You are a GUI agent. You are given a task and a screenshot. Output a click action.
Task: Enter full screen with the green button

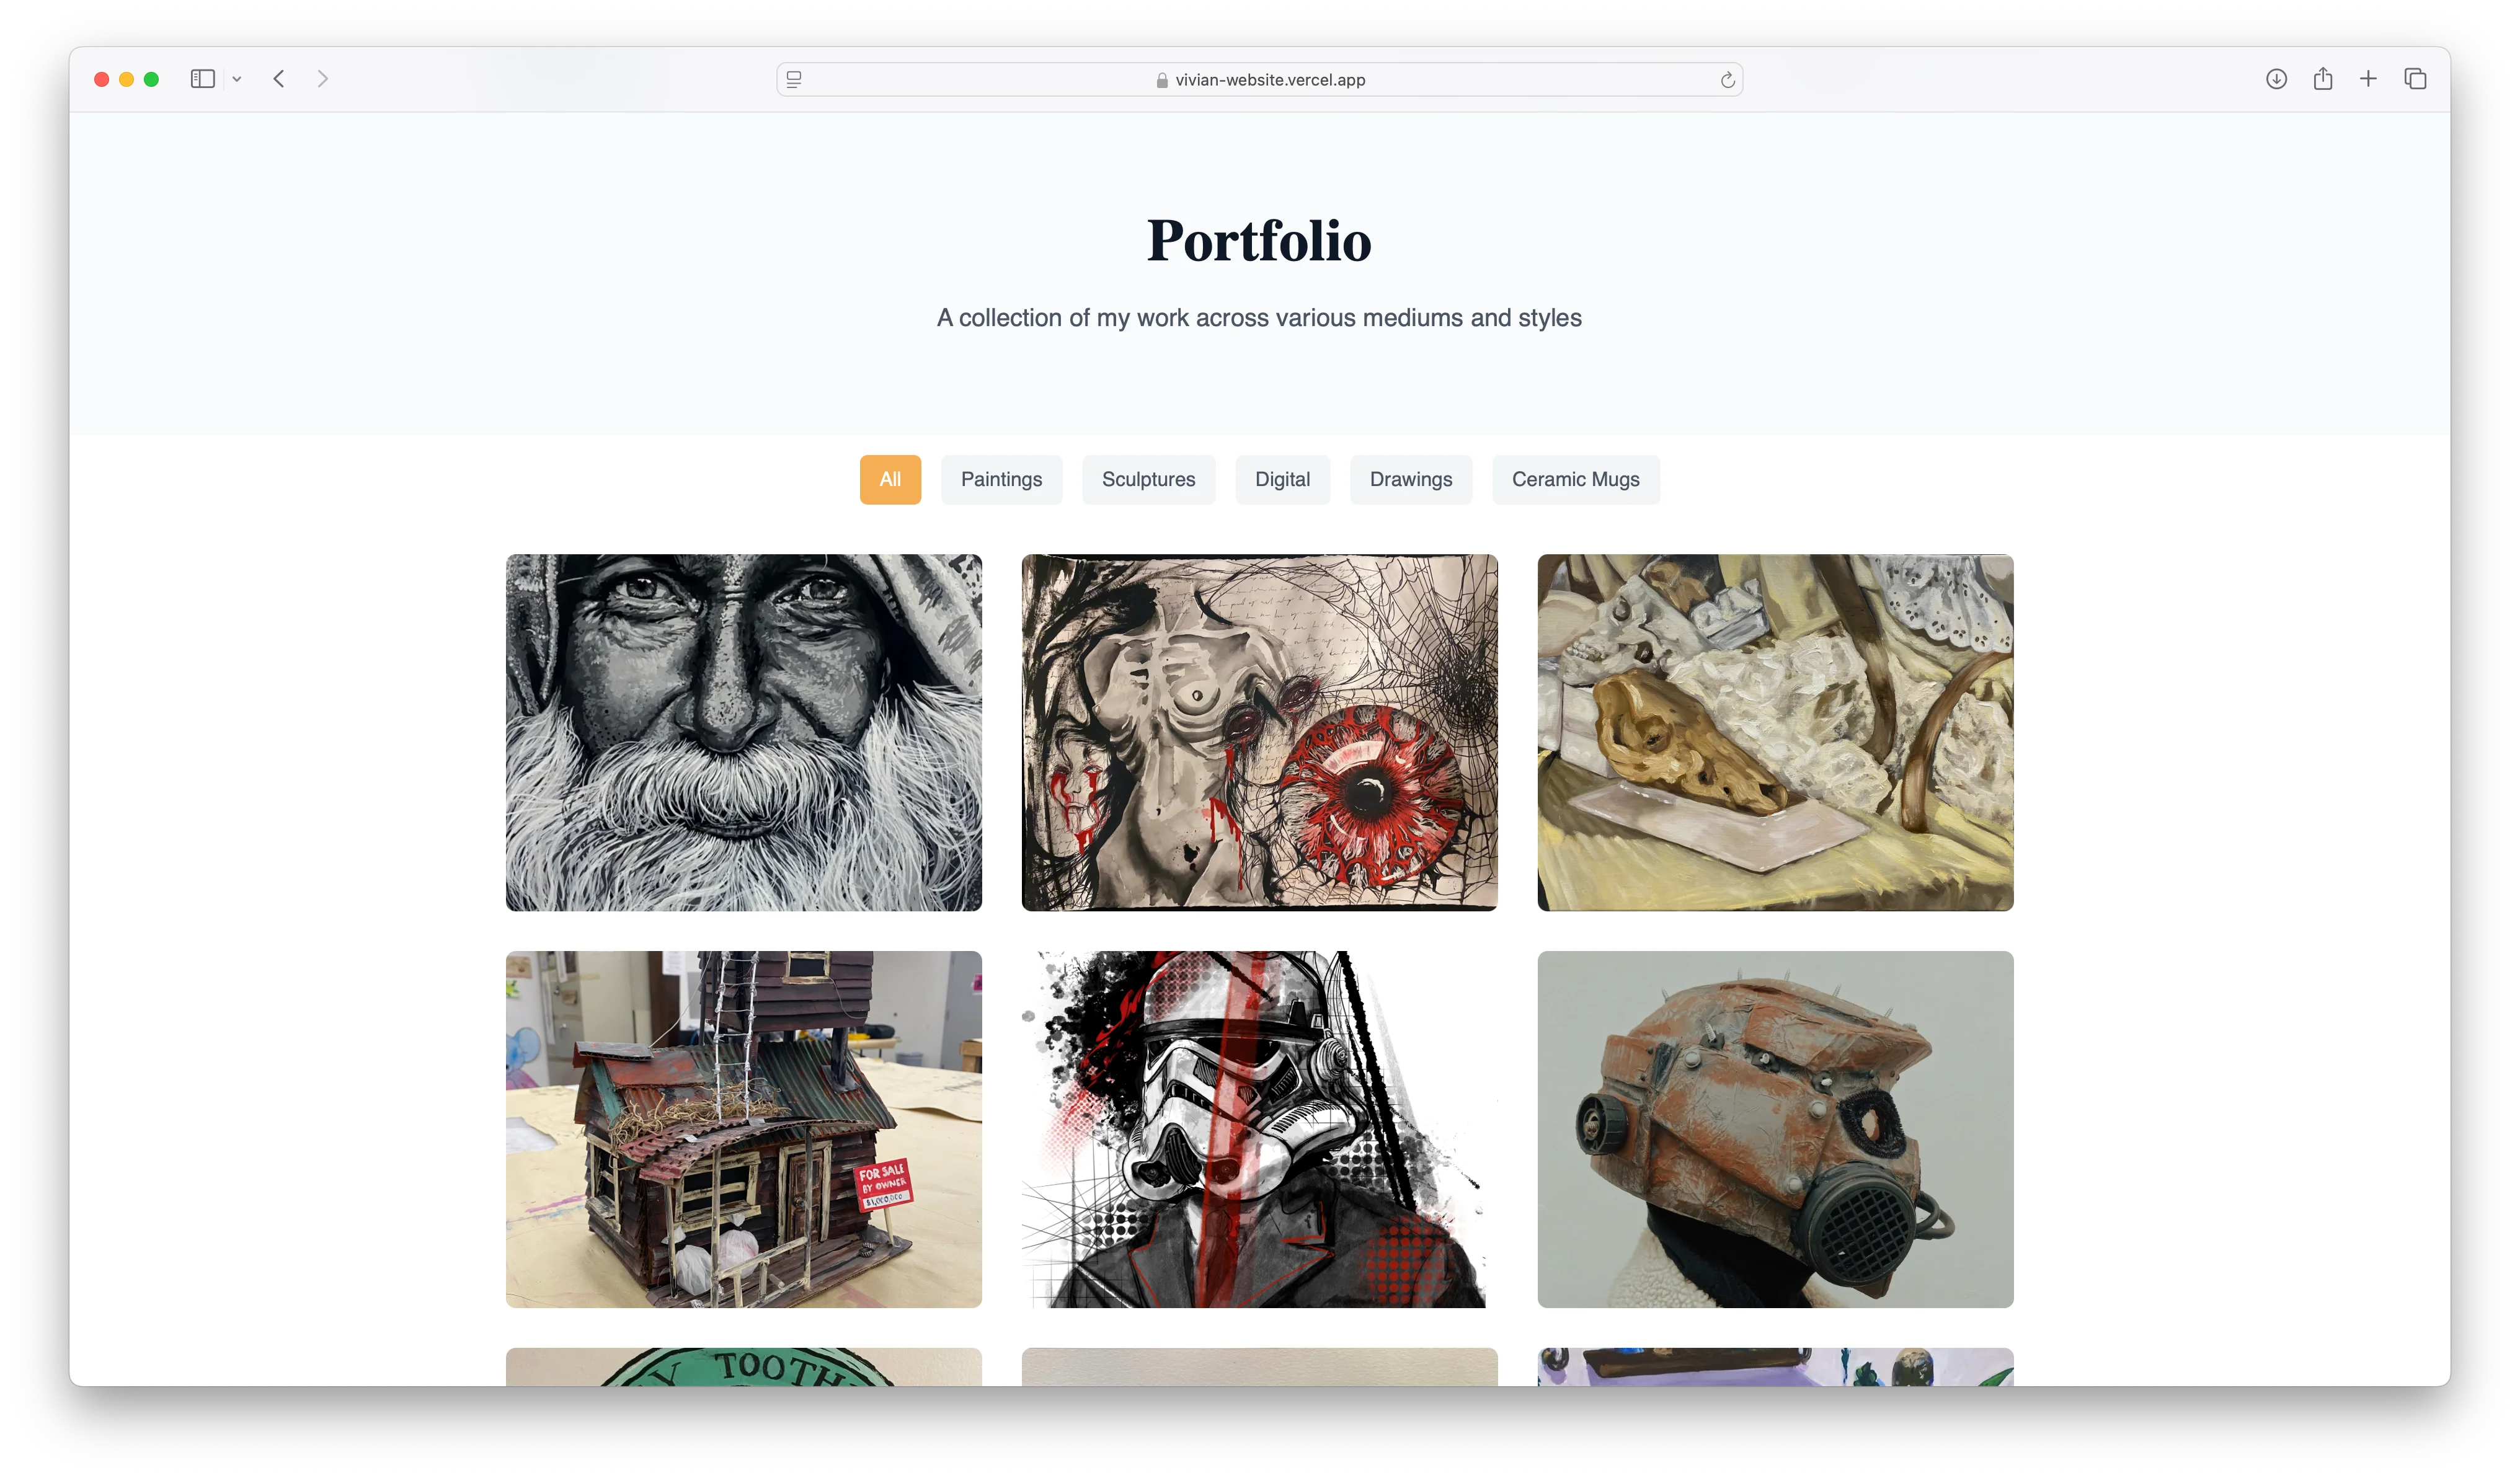pyautogui.click(x=152, y=79)
